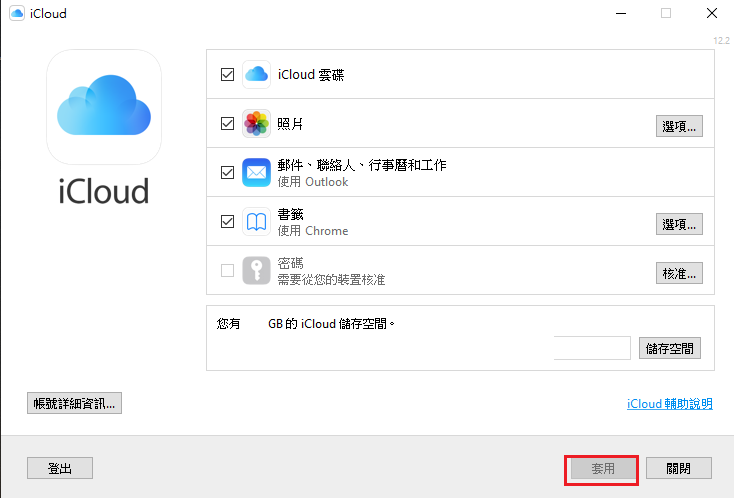The width and height of the screenshot is (734, 498).
Task: Click the large iCloud logo
Action: [x=104, y=107]
